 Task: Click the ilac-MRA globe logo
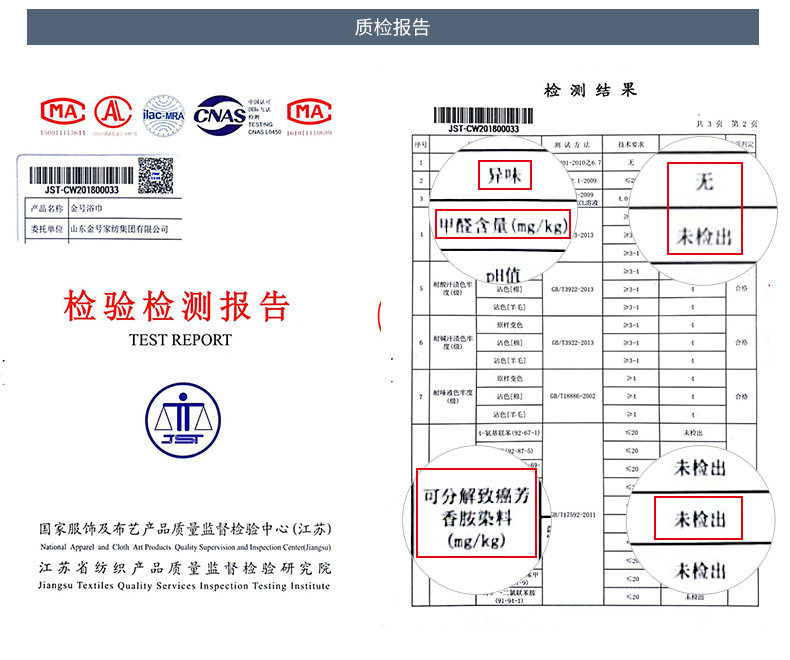[x=164, y=115]
